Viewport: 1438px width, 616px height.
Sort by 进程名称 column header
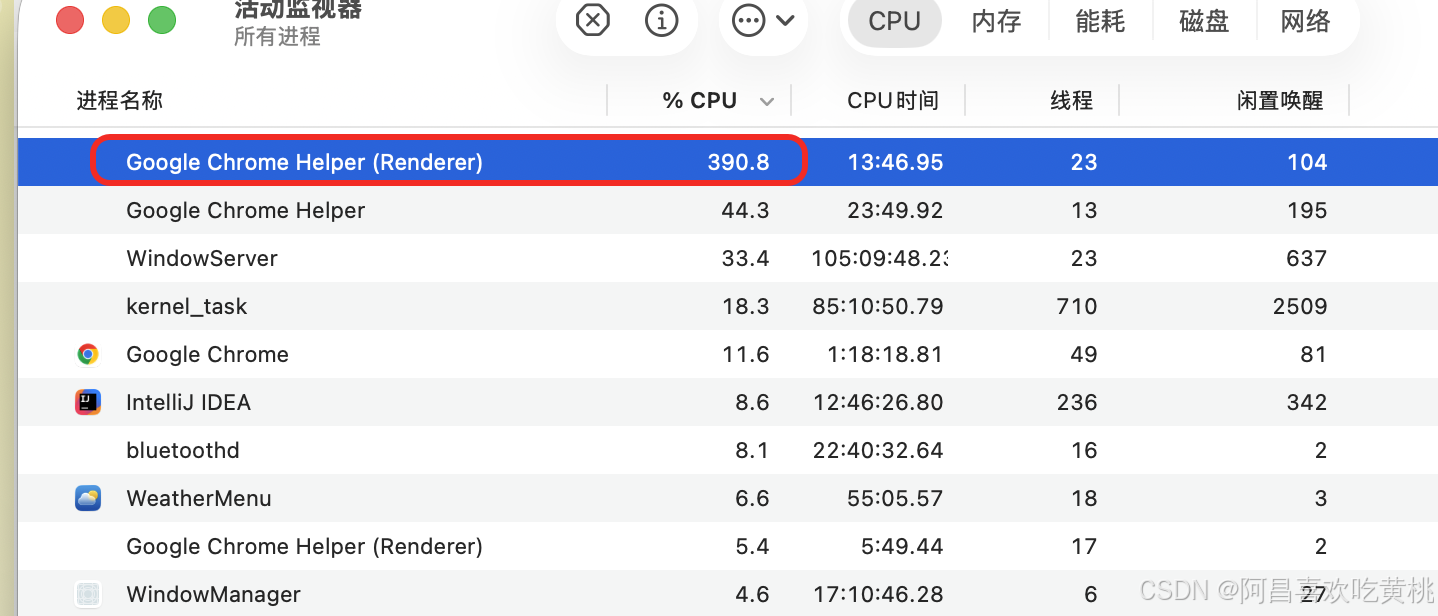[x=119, y=100]
